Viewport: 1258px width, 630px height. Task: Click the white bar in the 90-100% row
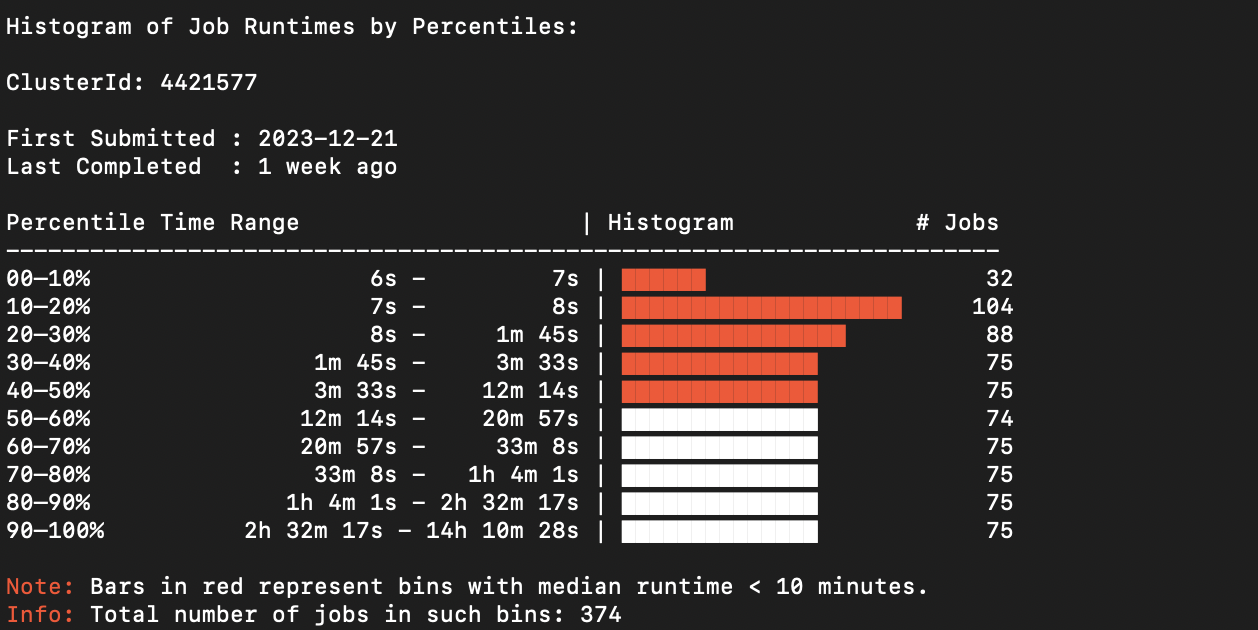719,531
